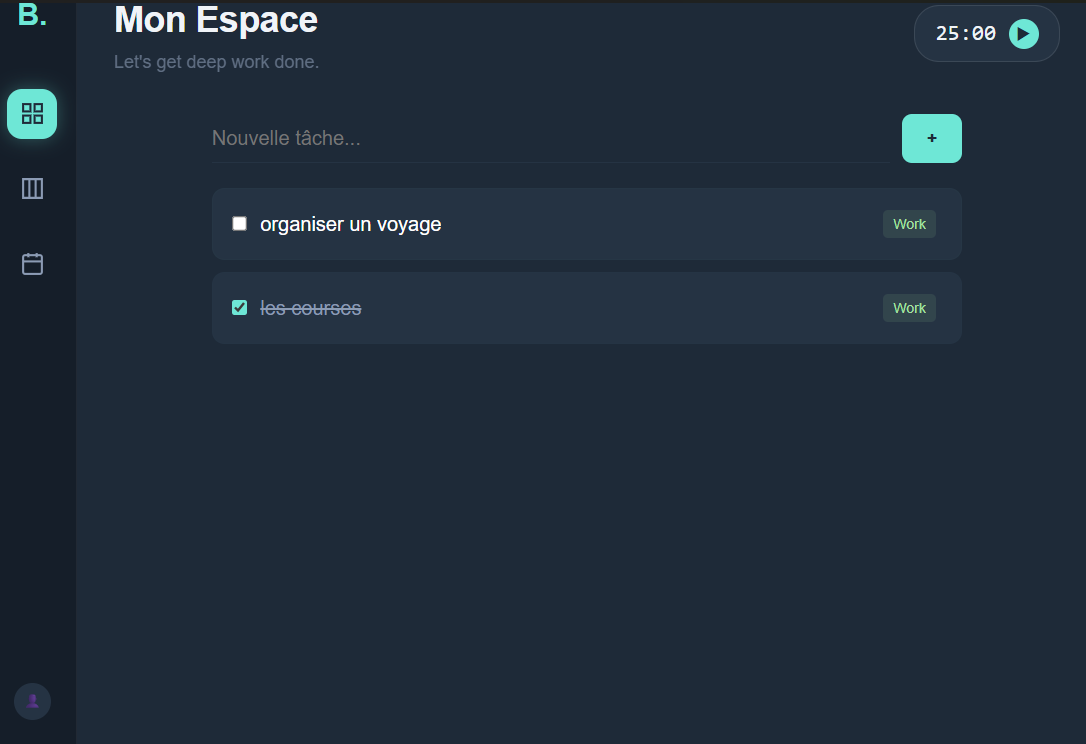This screenshot has width=1086, height=744.
Task: Focus the 'Nouvelle tâche...' input field
Action: click(548, 139)
